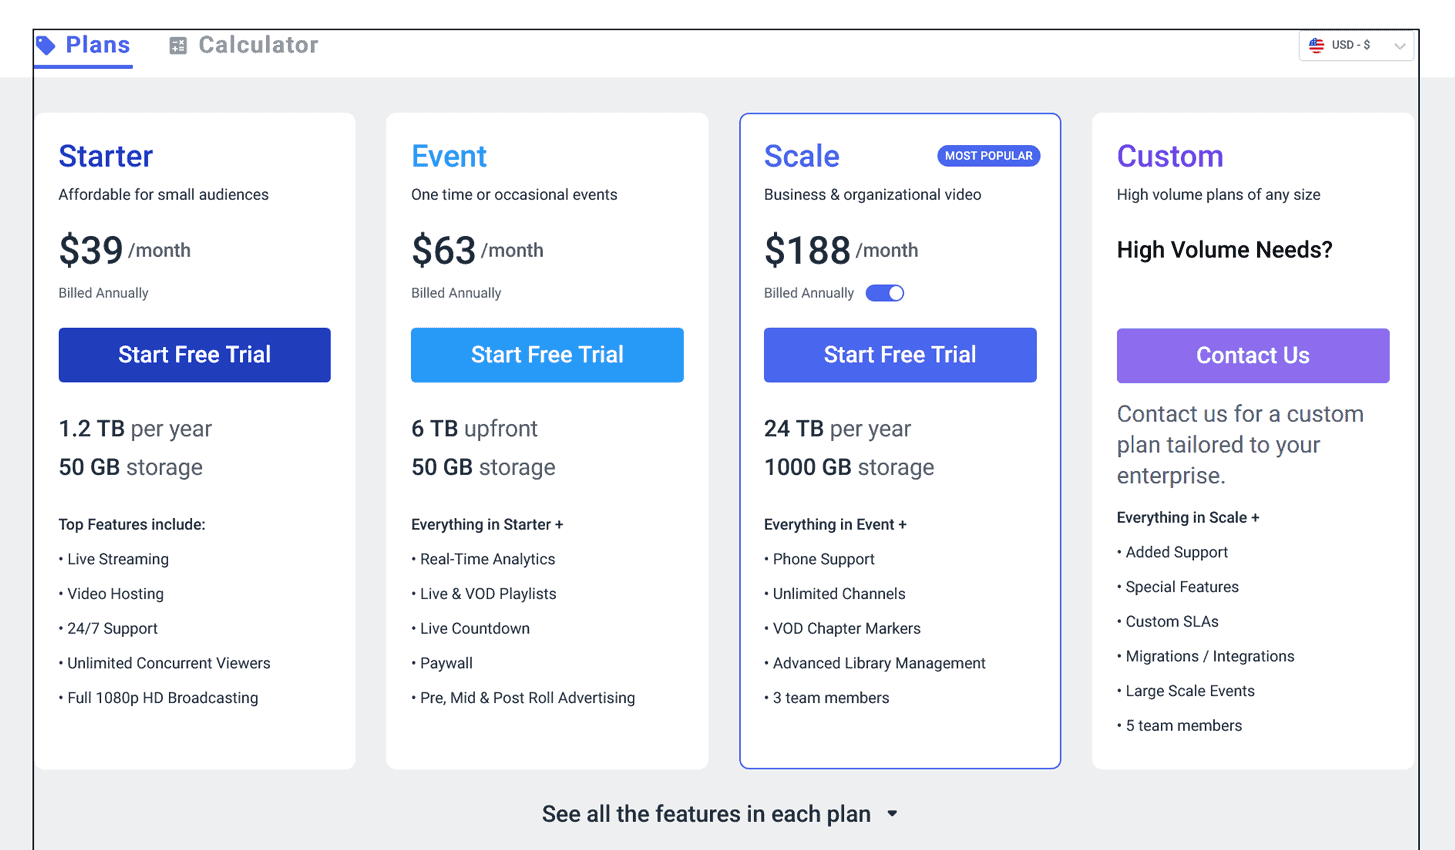Click the Custom plan heading
Image resolution: width=1455 pixels, height=850 pixels.
[1170, 156]
